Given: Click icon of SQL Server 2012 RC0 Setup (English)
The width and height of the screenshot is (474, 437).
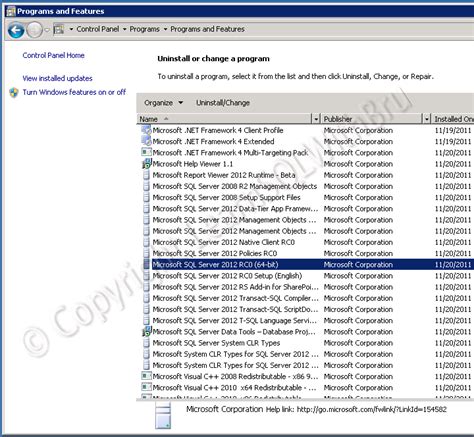Looking at the screenshot, I should coord(146,276).
